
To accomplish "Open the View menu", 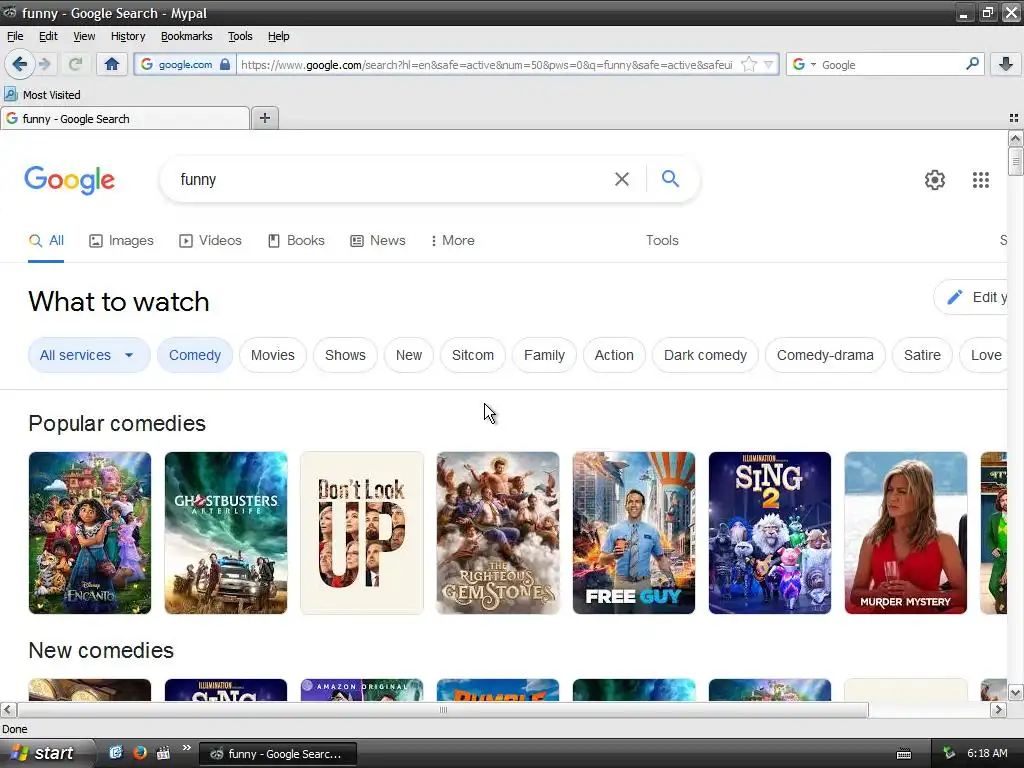I will click(x=84, y=36).
